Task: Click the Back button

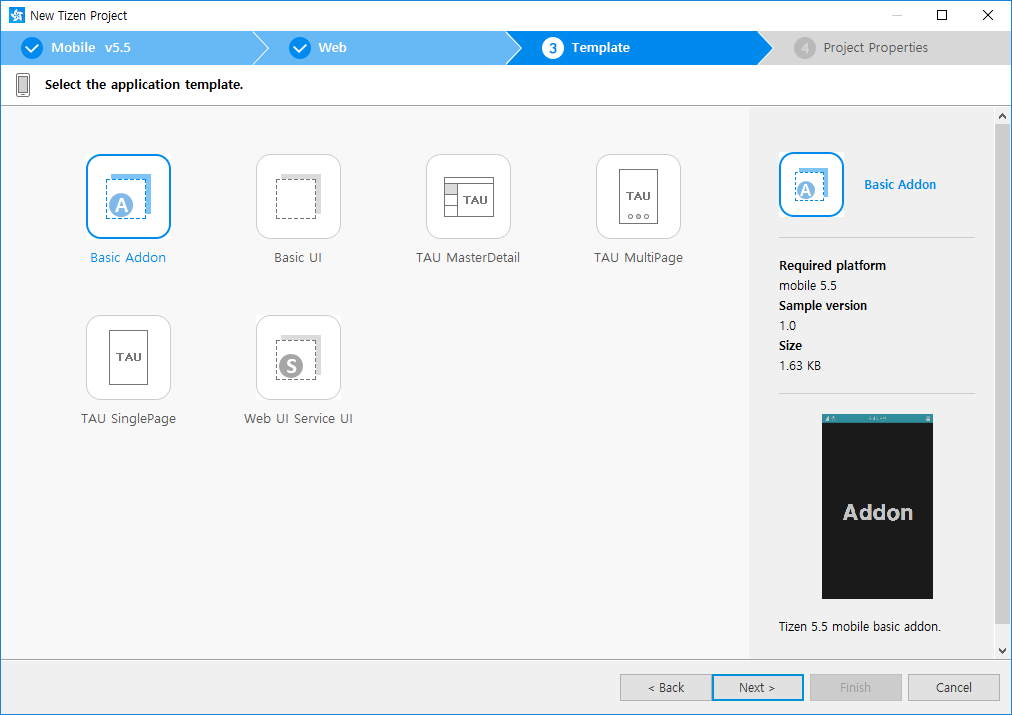Action: coord(665,687)
